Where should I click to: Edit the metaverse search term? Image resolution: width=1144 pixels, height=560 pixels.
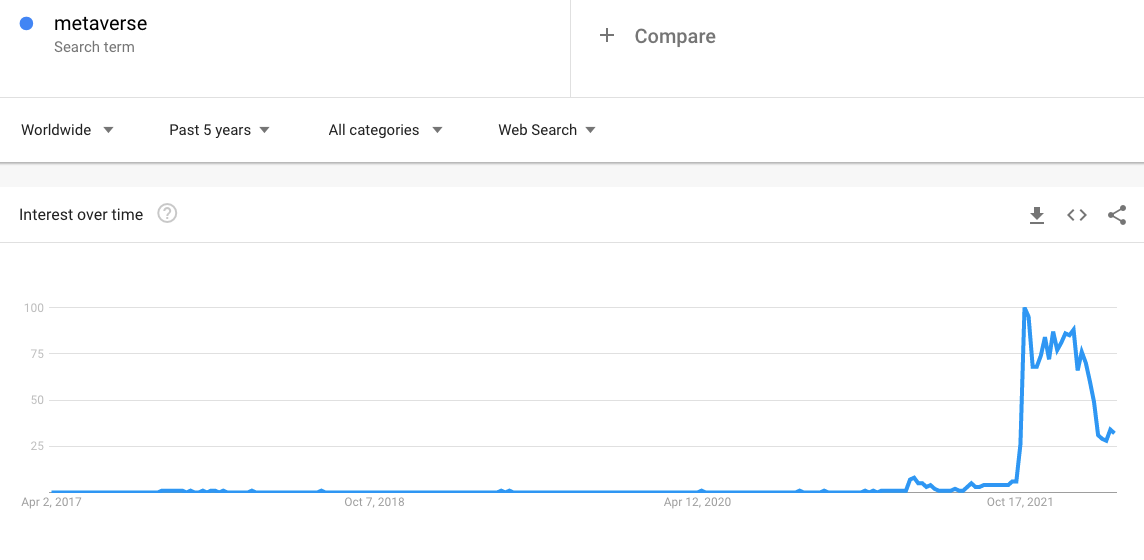pos(100,23)
